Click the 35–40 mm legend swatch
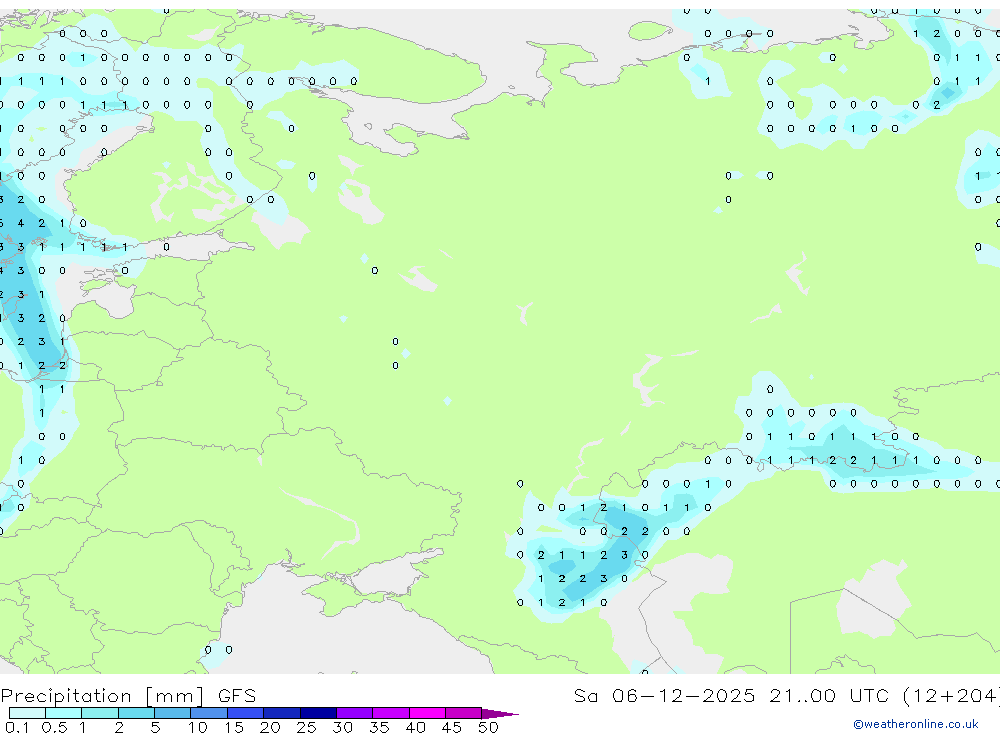The image size is (1000, 733). [391, 713]
